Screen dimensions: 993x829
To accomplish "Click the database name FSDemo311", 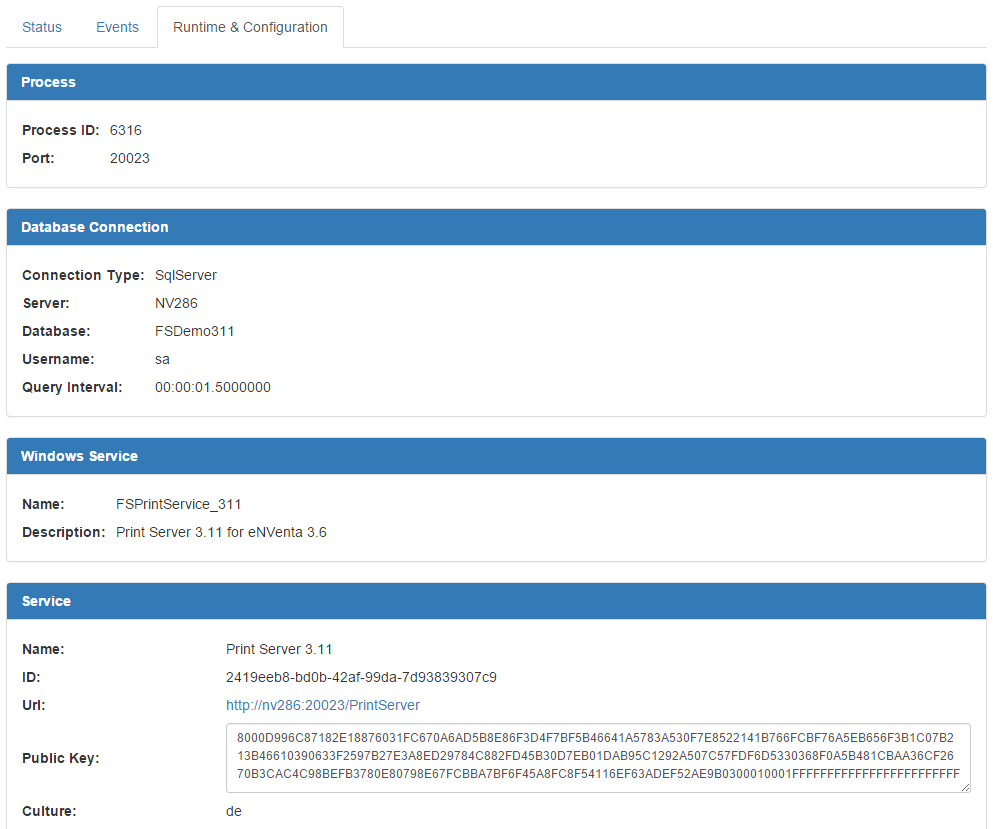I will pos(194,331).
